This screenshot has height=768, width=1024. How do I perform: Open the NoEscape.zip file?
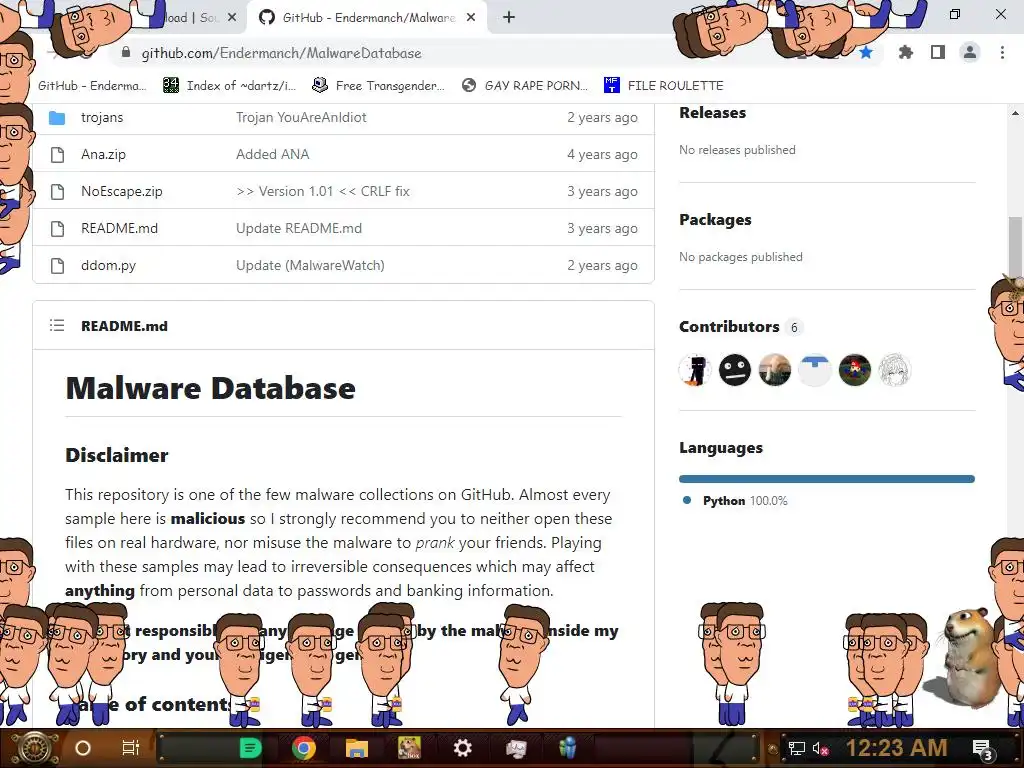(x=121, y=191)
